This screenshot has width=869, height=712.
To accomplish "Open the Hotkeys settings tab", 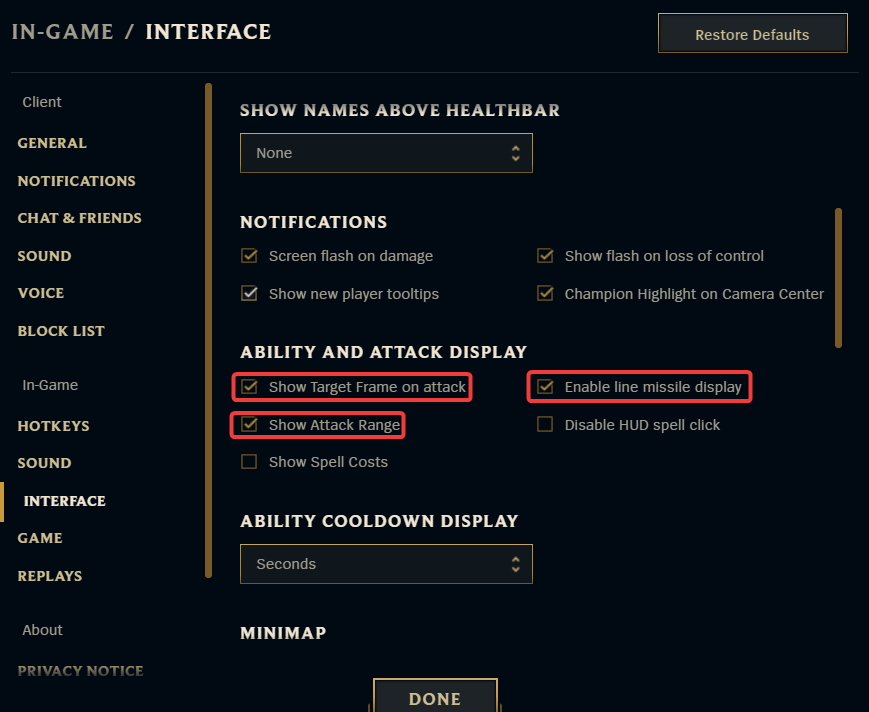I will point(53,426).
